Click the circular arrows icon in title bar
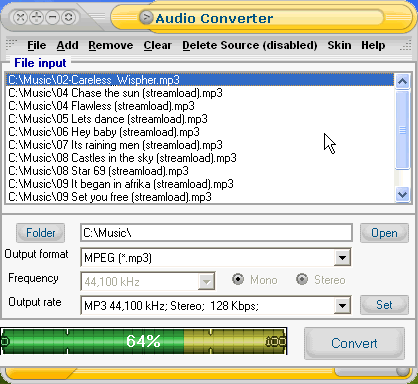The width and height of the screenshot is (418, 384). [x=69, y=17]
